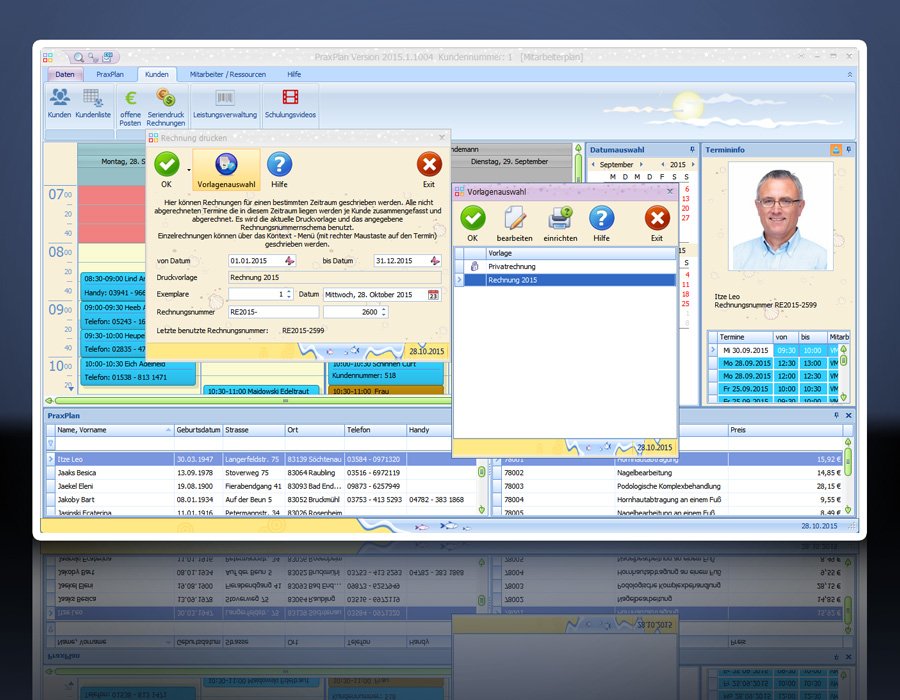Screen dimensions: 900x700
Task: Click appointment 10:30-11:00 Maidowski Edeltraut
Action: coord(260,391)
